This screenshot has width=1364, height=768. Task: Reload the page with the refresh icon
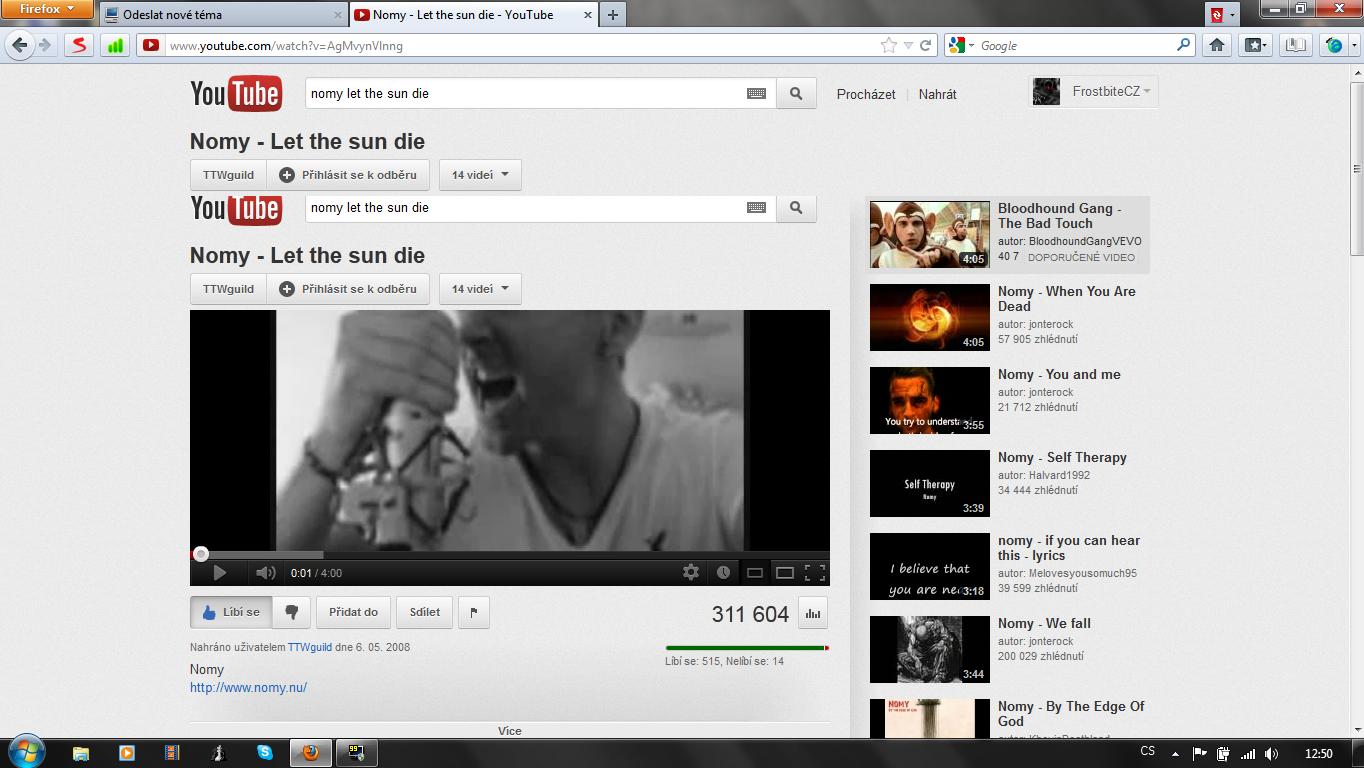[x=926, y=45]
